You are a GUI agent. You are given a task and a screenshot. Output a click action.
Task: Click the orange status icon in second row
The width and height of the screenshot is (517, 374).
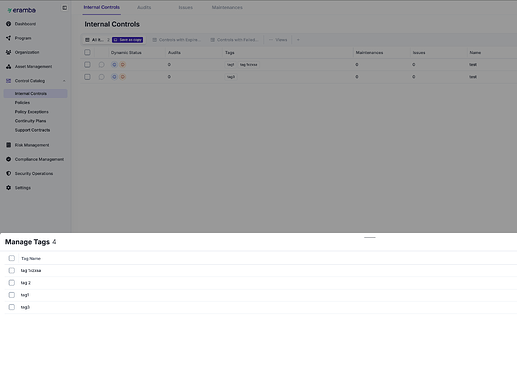pyautogui.click(x=123, y=77)
